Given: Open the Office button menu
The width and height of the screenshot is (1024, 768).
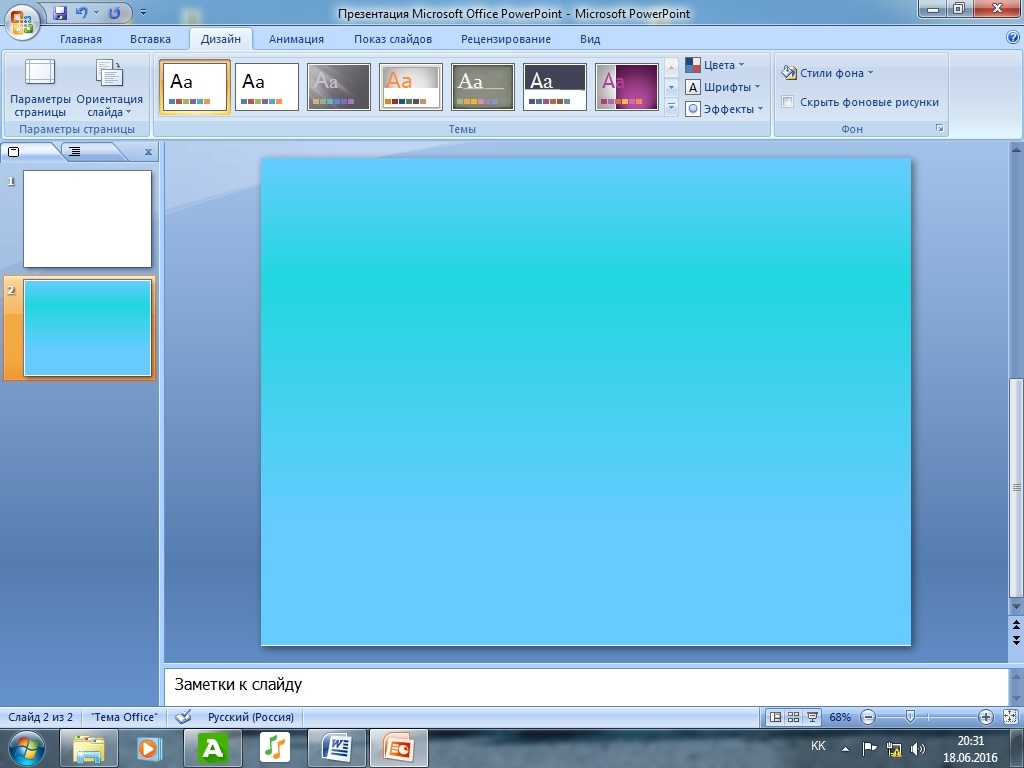Looking at the screenshot, I should point(21,20).
